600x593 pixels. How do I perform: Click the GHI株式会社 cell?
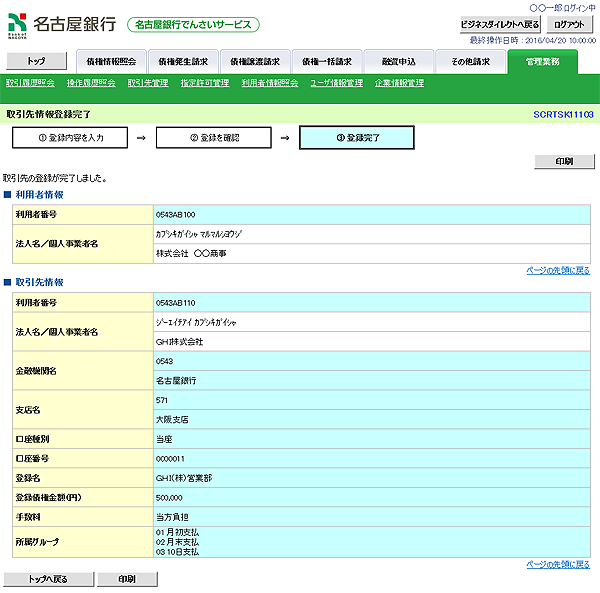[372, 342]
